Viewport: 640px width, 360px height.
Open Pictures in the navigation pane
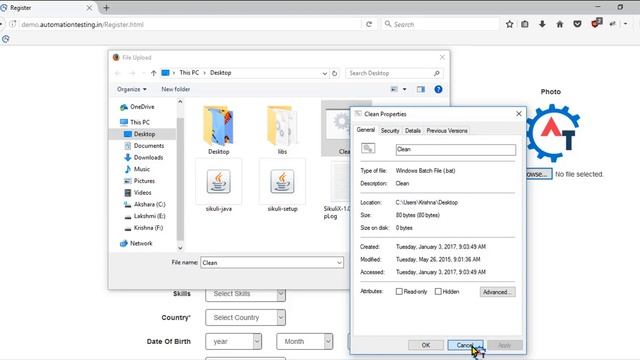pyautogui.click(x=140, y=181)
